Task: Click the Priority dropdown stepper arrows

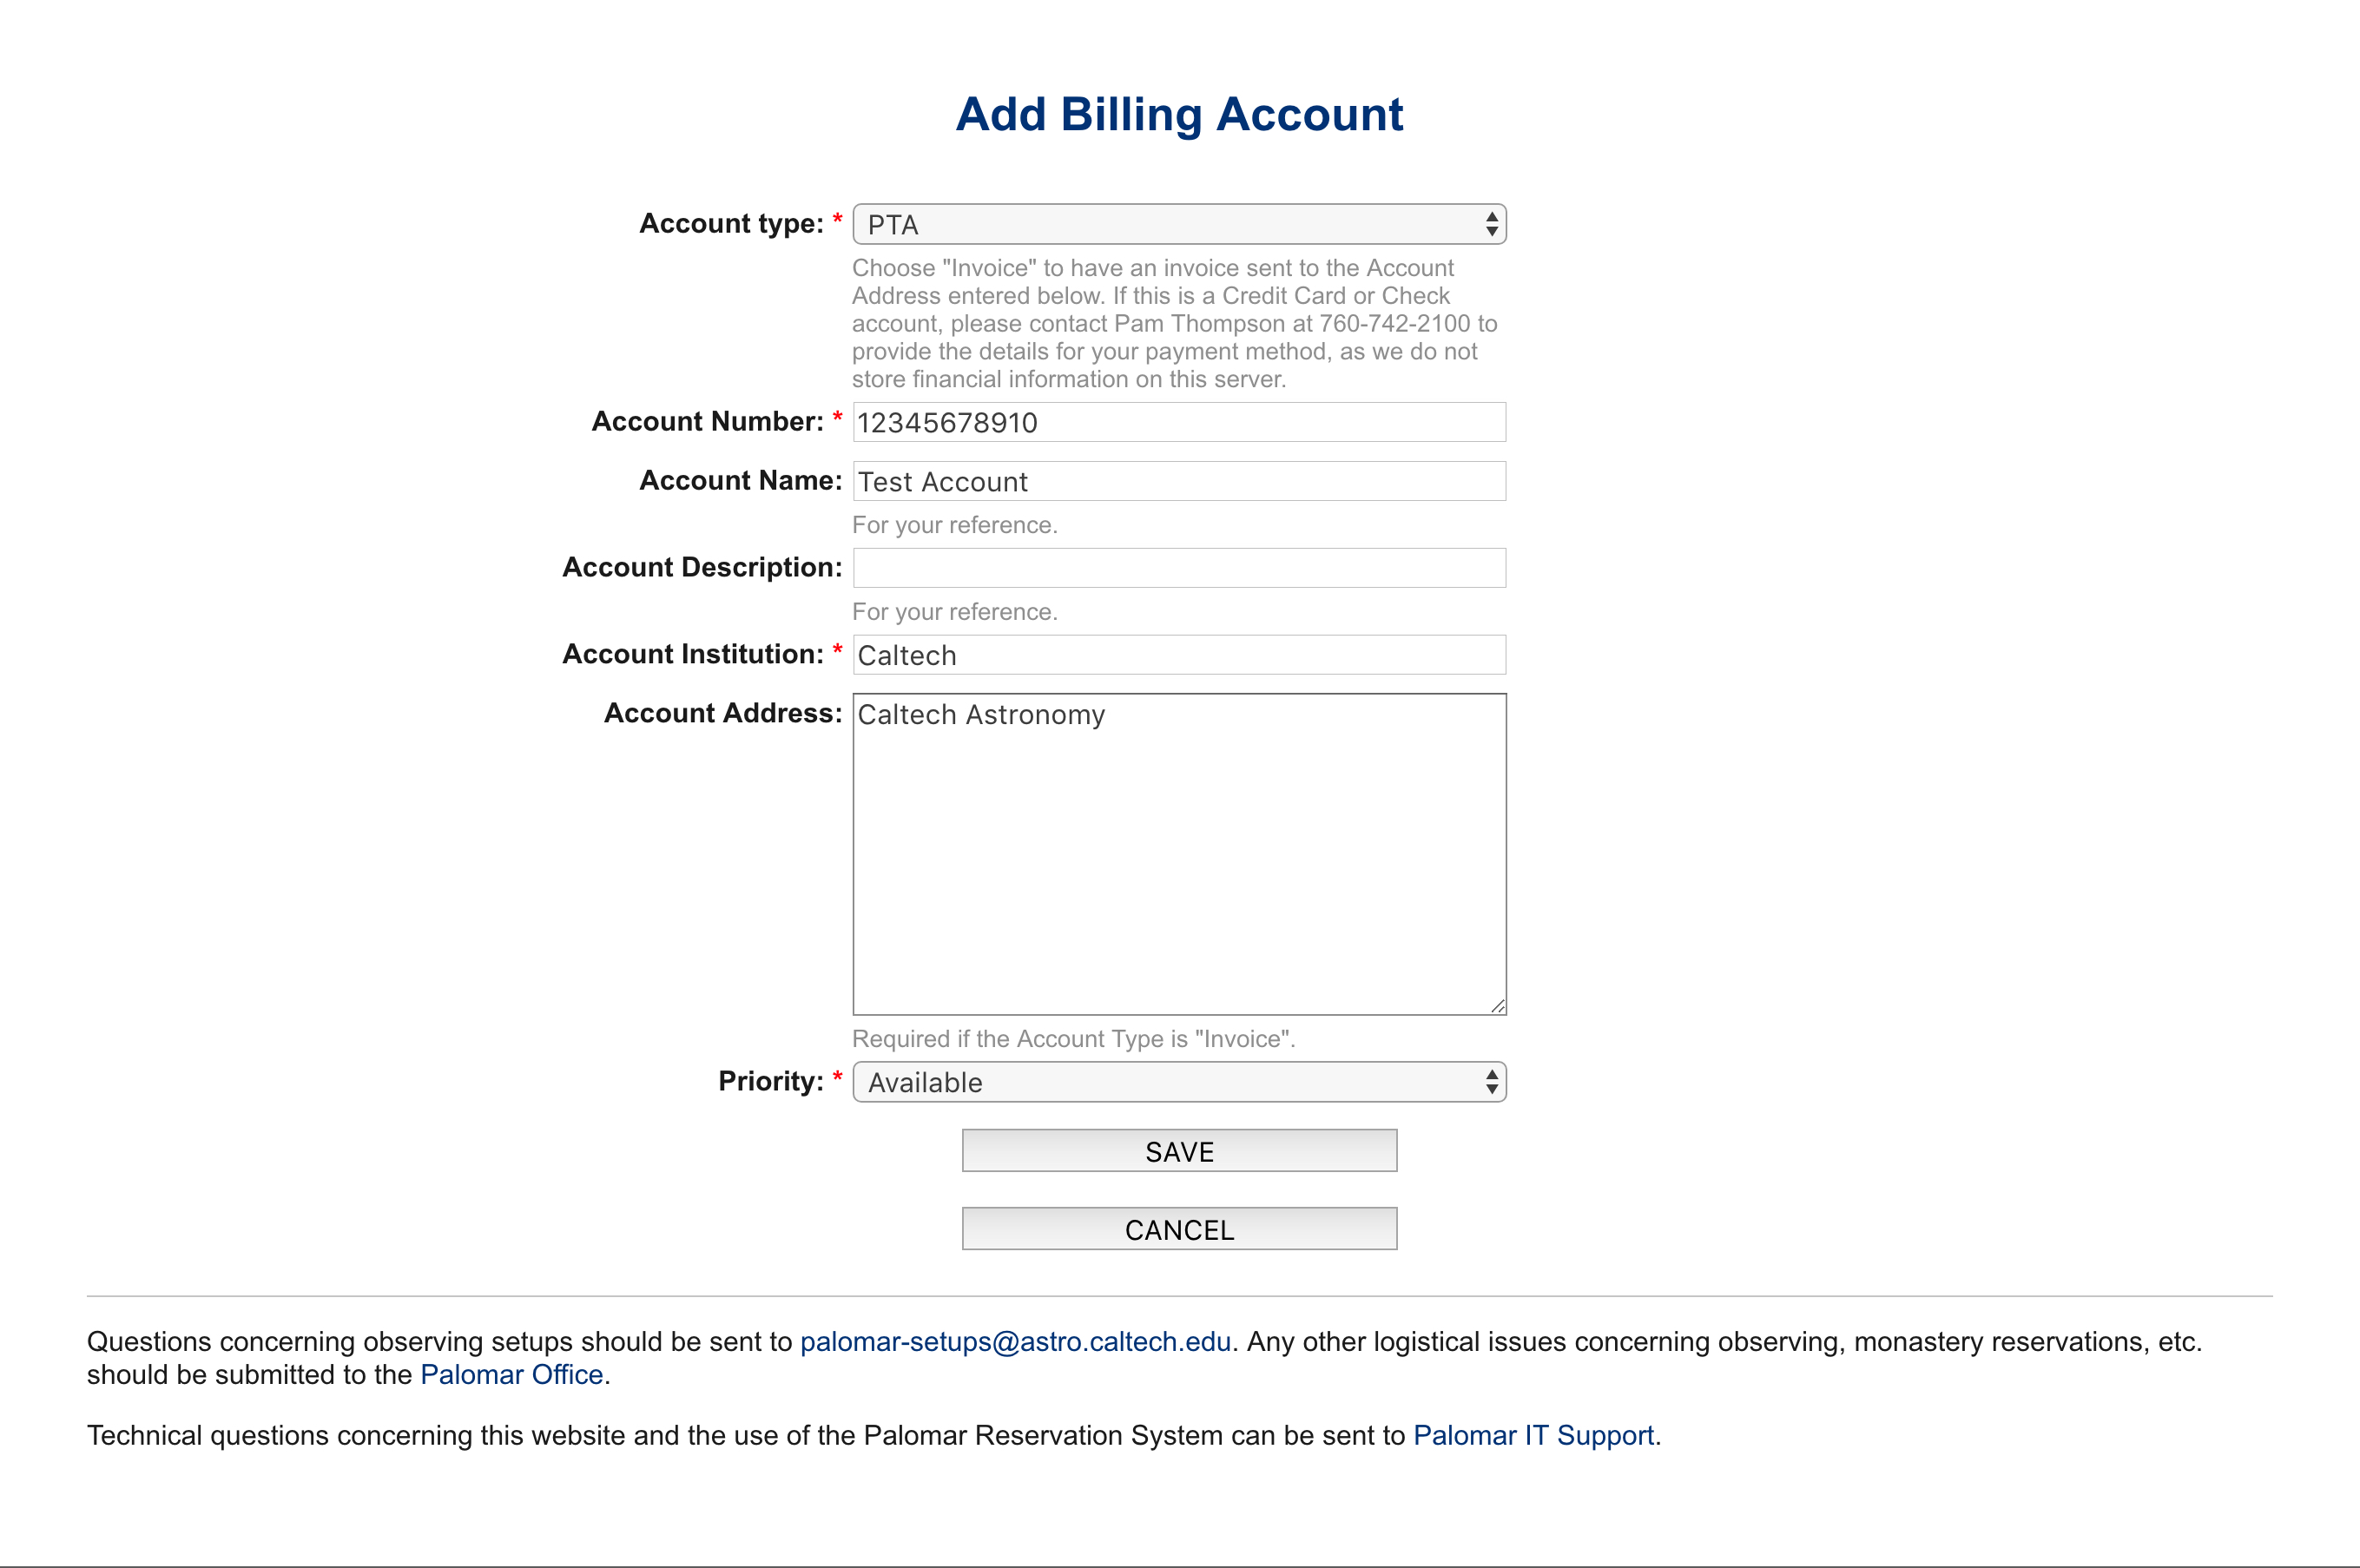Action: [1491, 1082]
